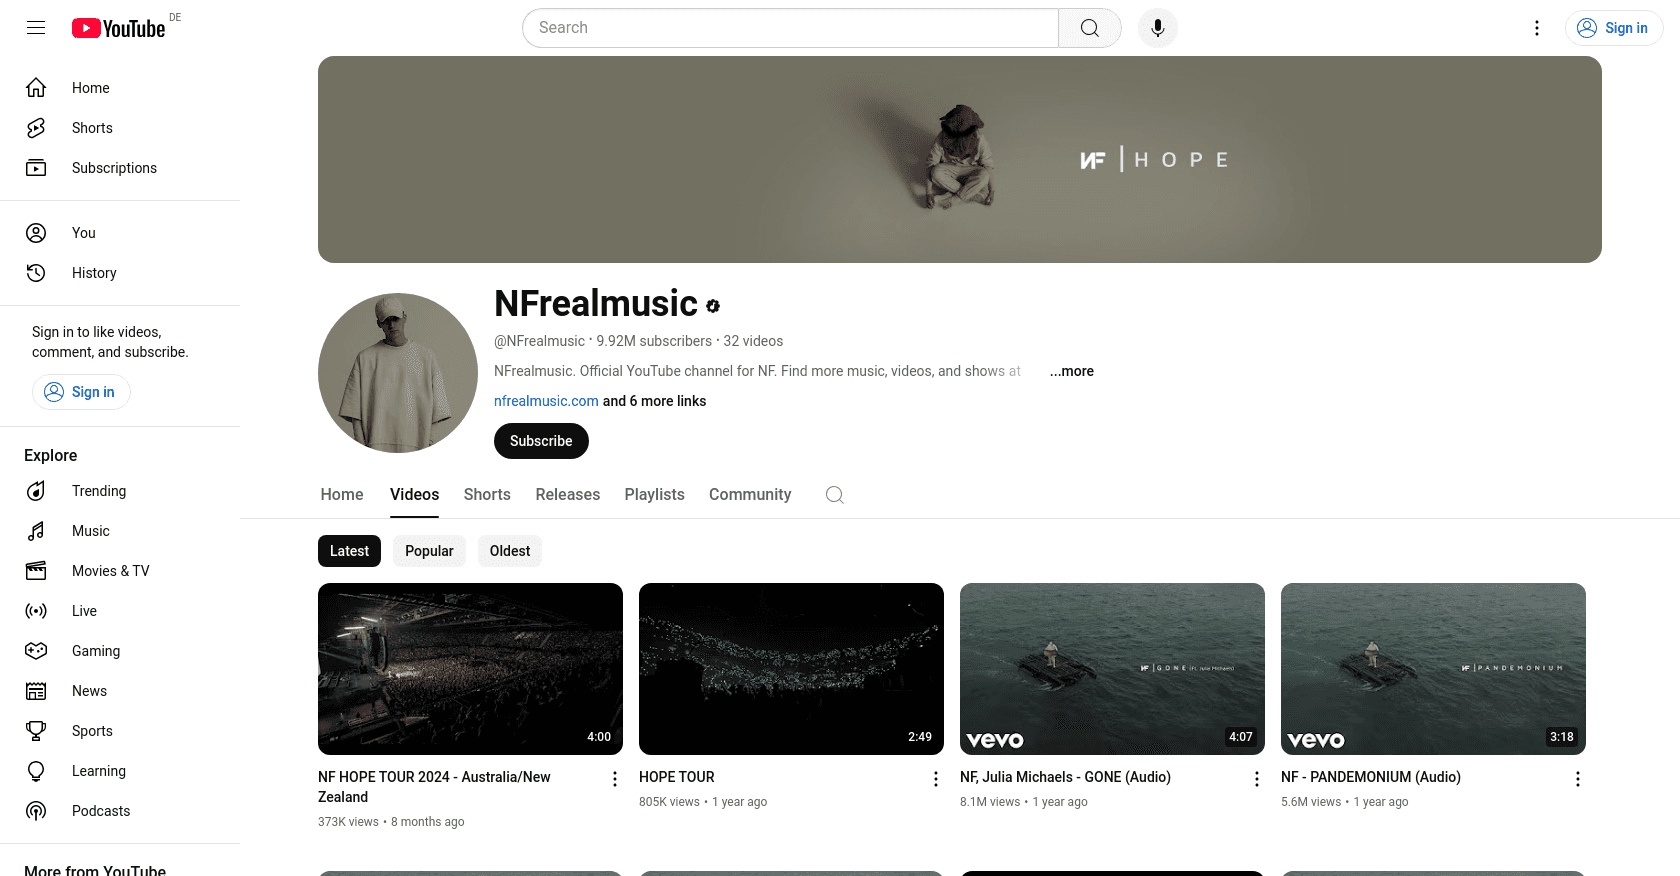
Task: Switch to the Releases tab
Action: pyautogui.click(x=567, y=495)
